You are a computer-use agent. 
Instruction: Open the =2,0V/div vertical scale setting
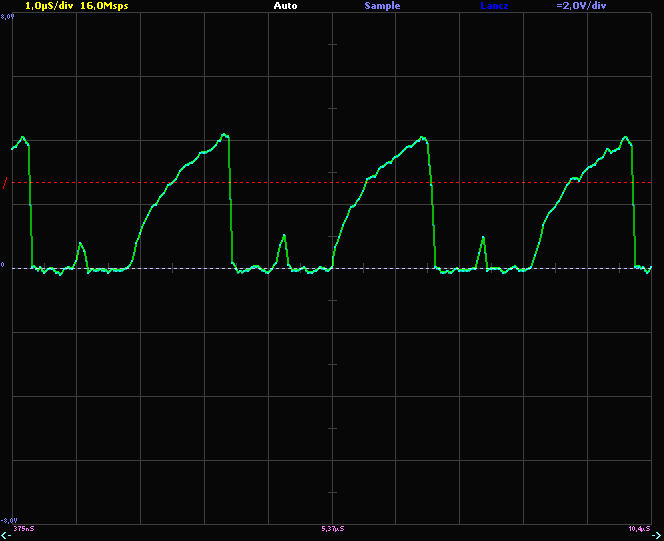tap(581, 6)
